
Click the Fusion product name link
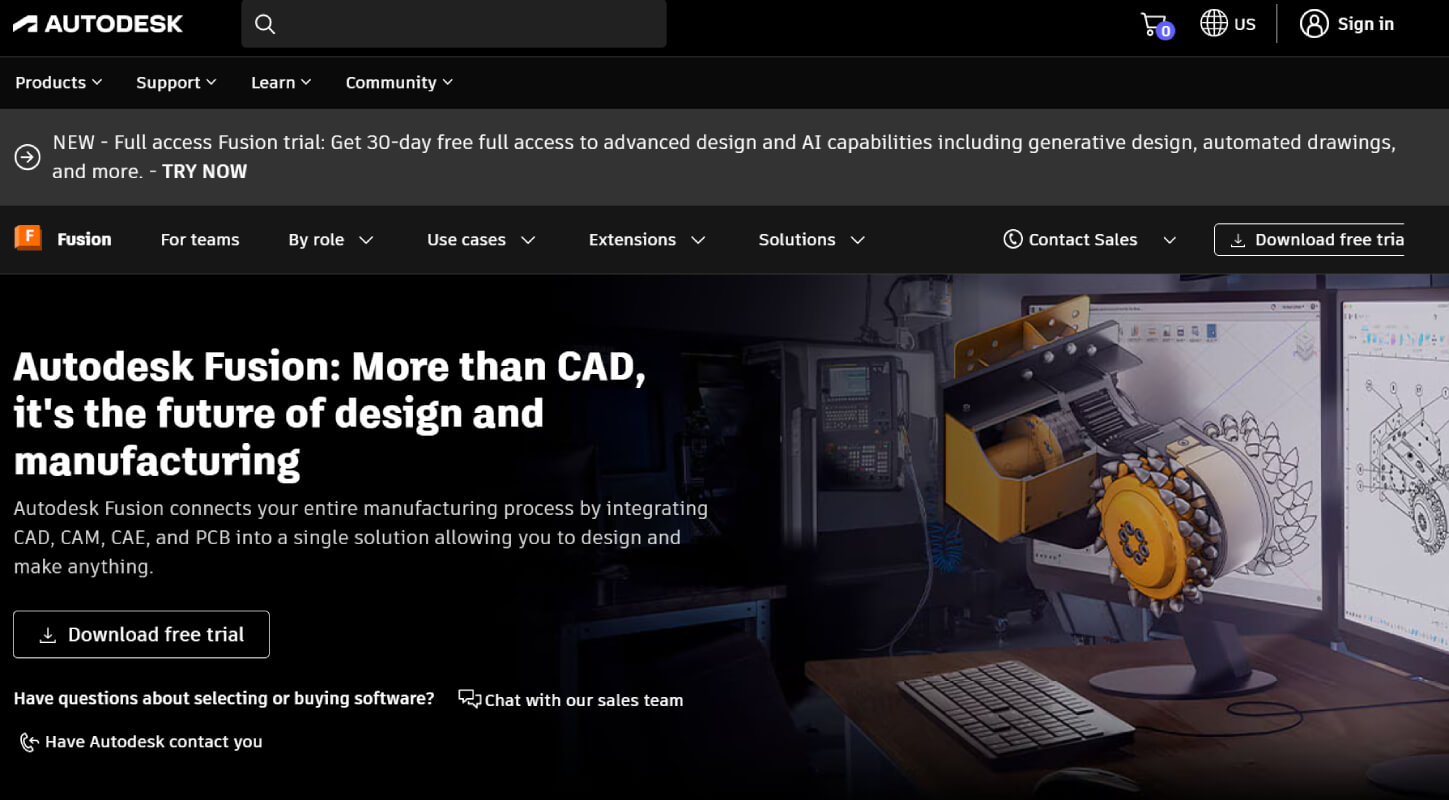click(x=84, y=239)
